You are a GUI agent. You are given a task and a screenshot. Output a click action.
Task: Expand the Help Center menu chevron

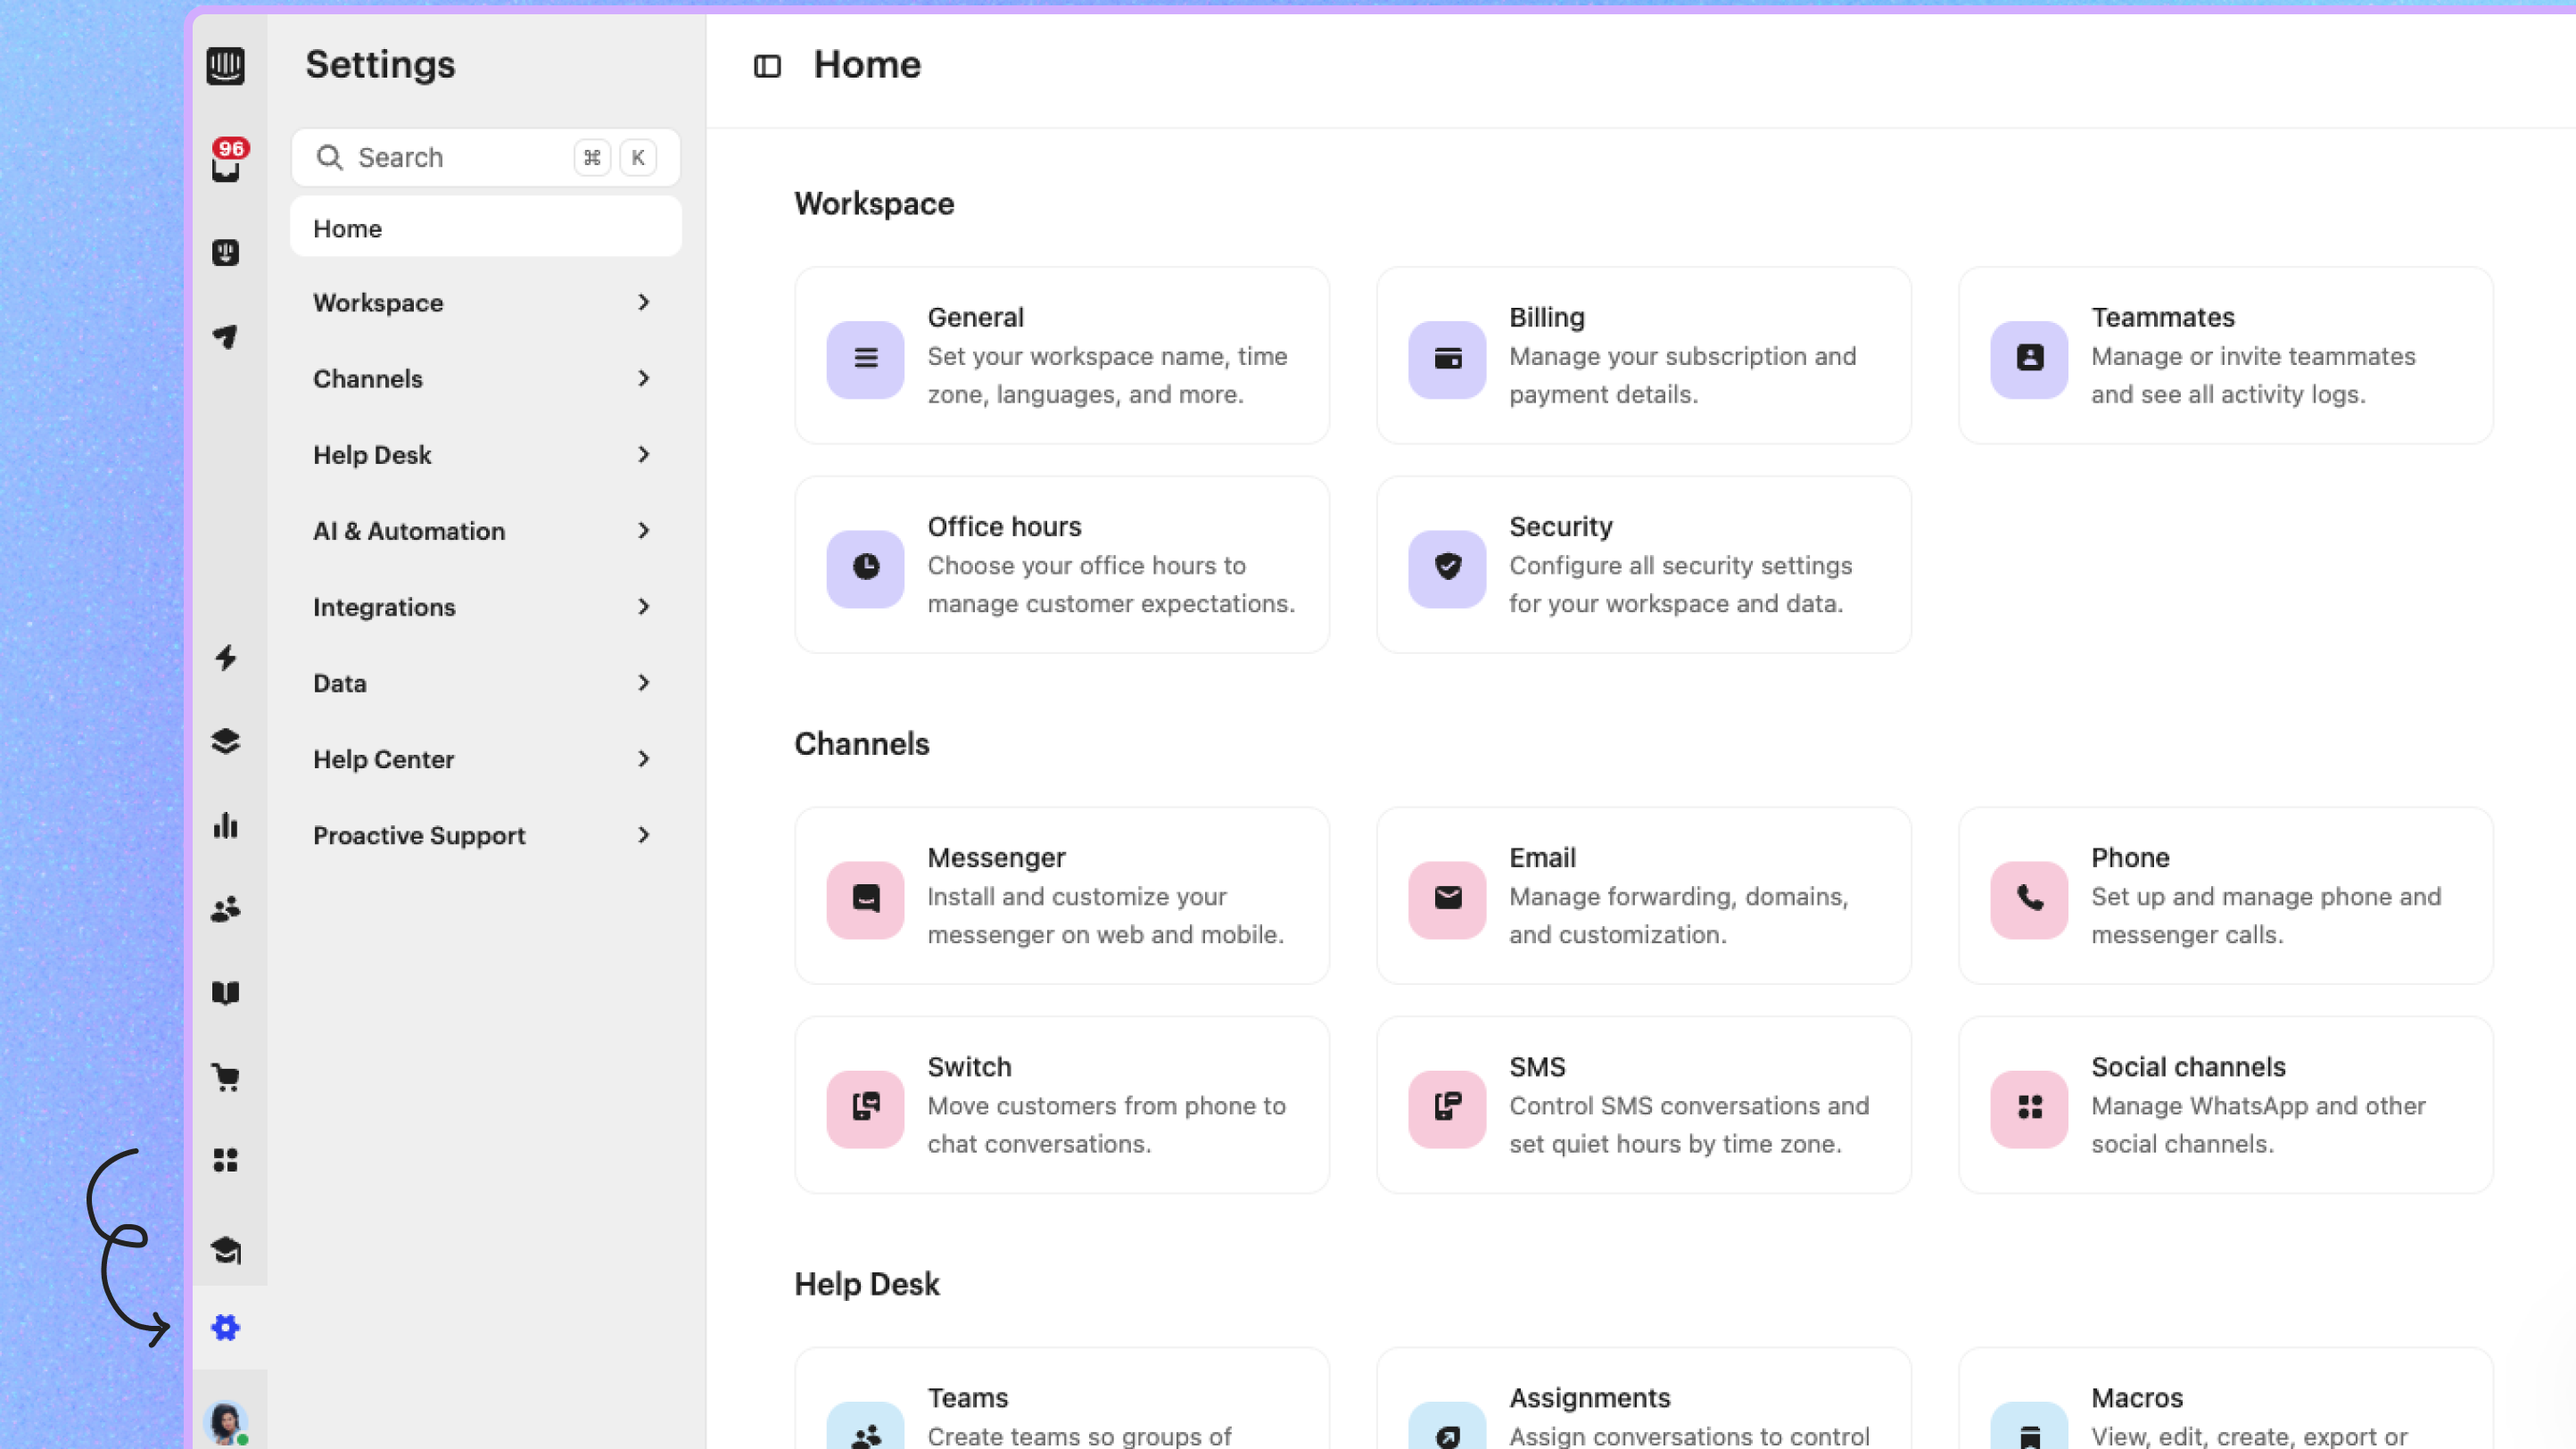click(643, 758)
